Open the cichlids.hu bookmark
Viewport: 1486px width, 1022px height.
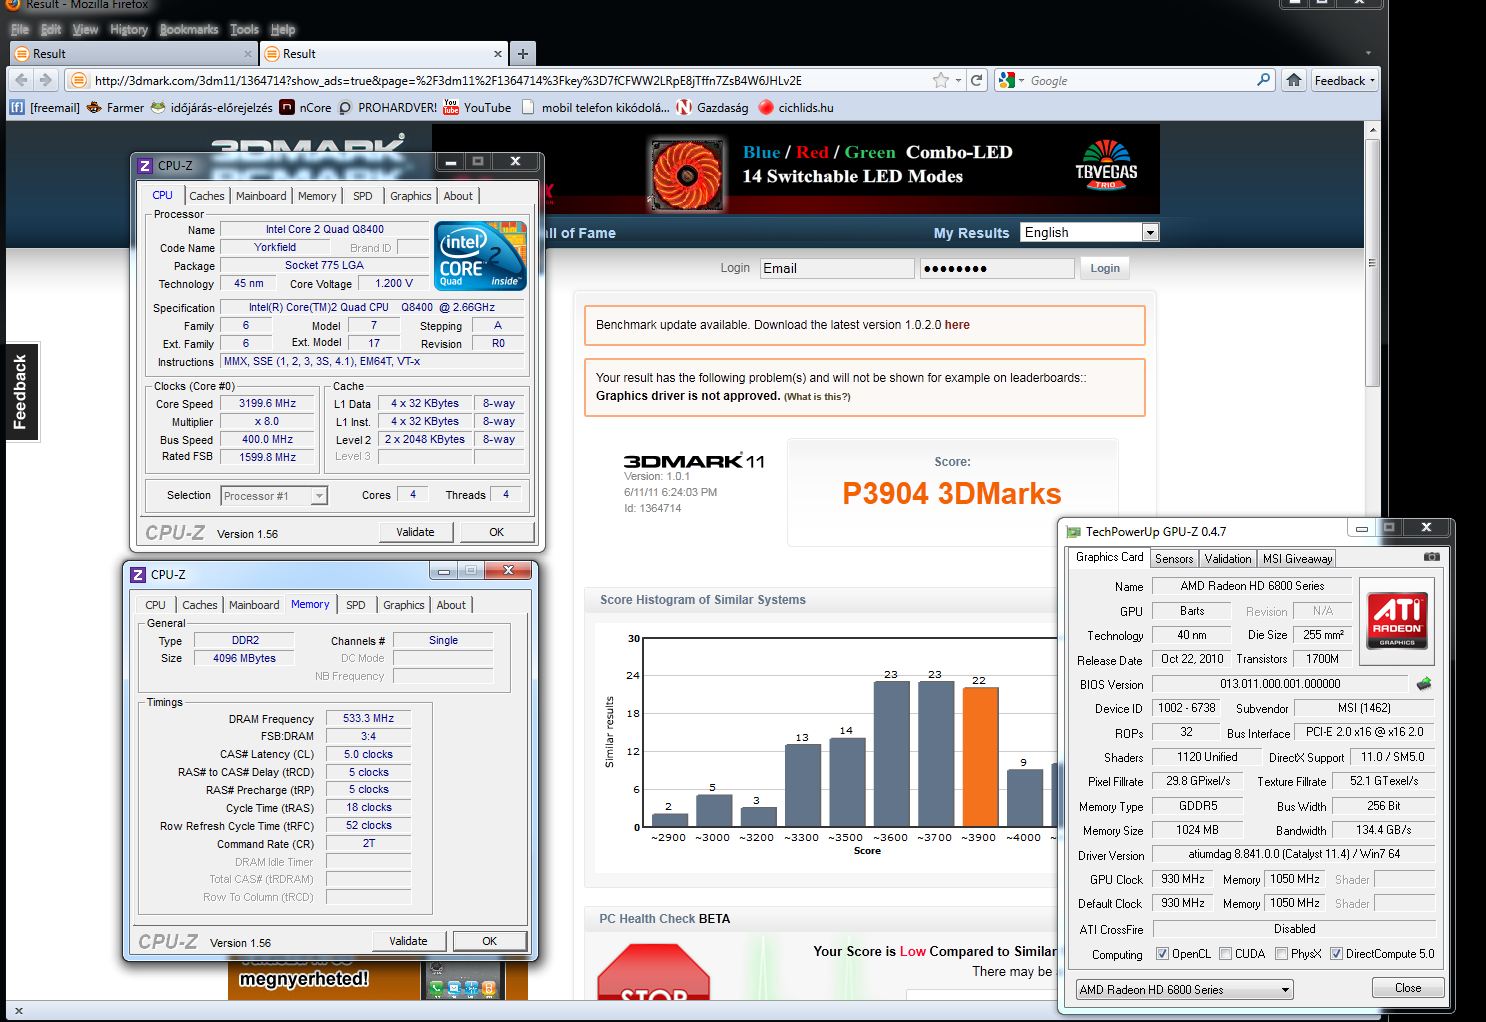pyautogui.click(x=795, y=107)
